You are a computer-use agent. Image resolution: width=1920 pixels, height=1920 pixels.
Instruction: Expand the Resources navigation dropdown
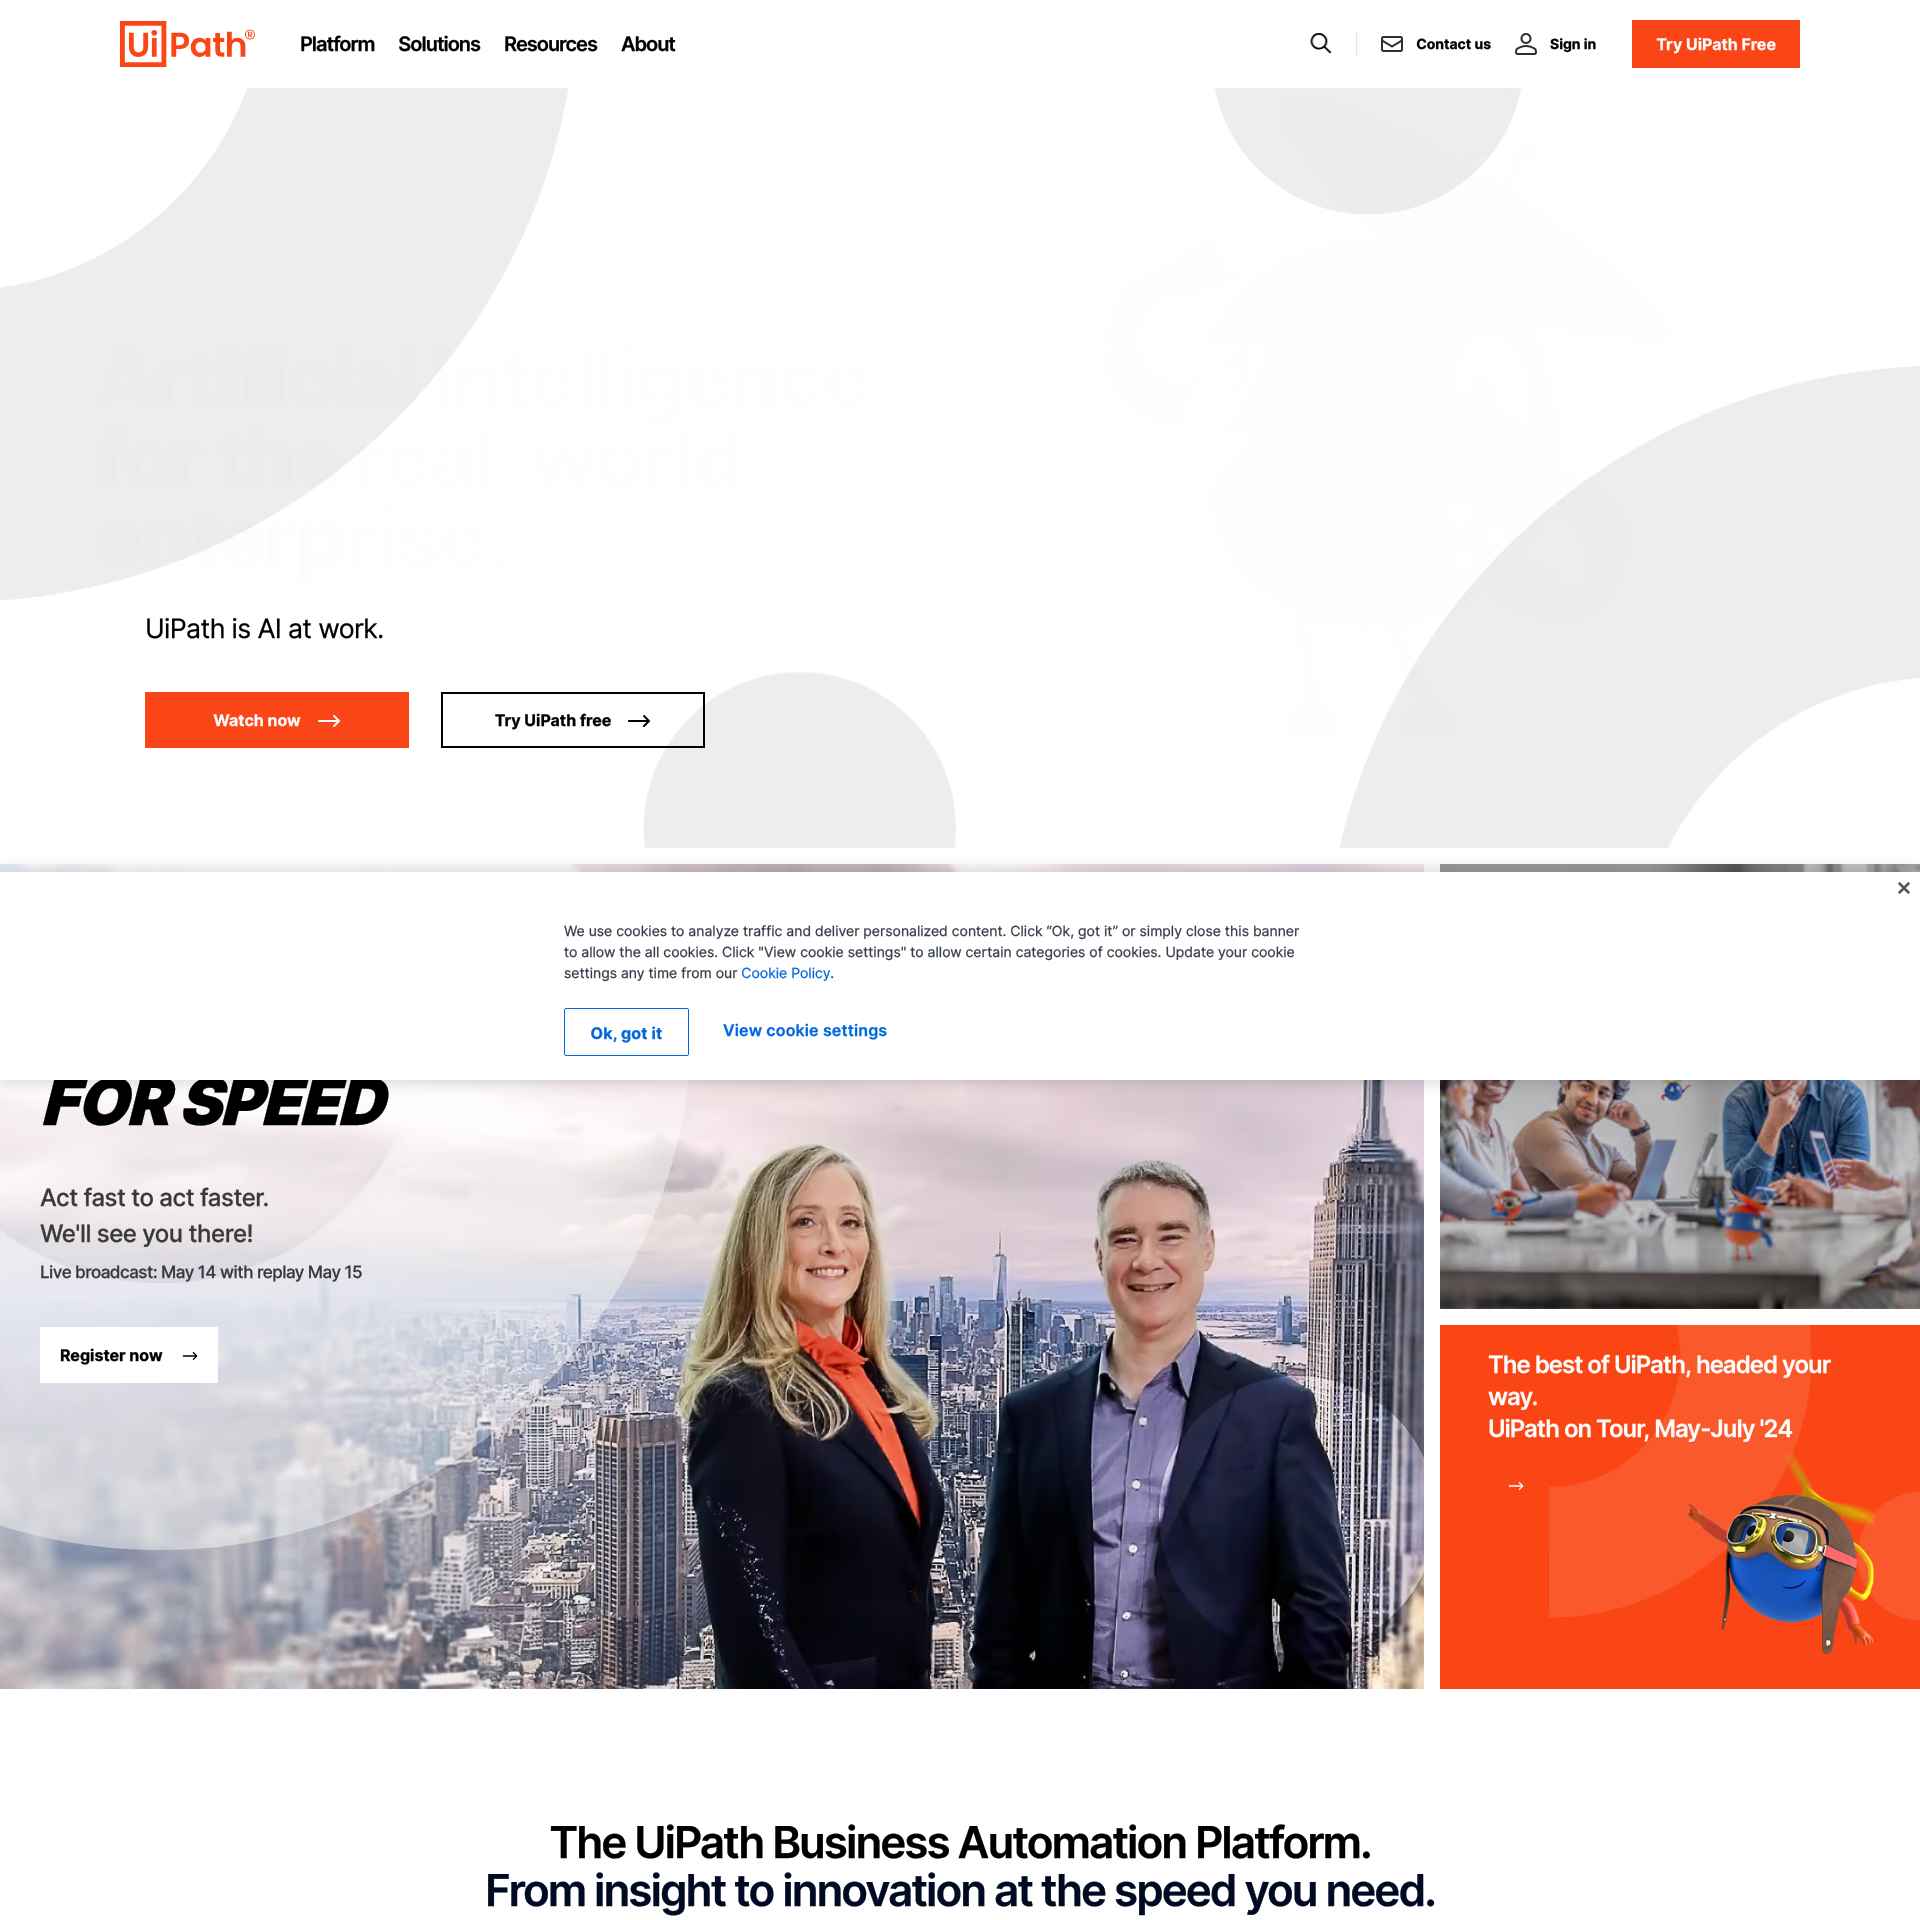click(x=550, y=44)
